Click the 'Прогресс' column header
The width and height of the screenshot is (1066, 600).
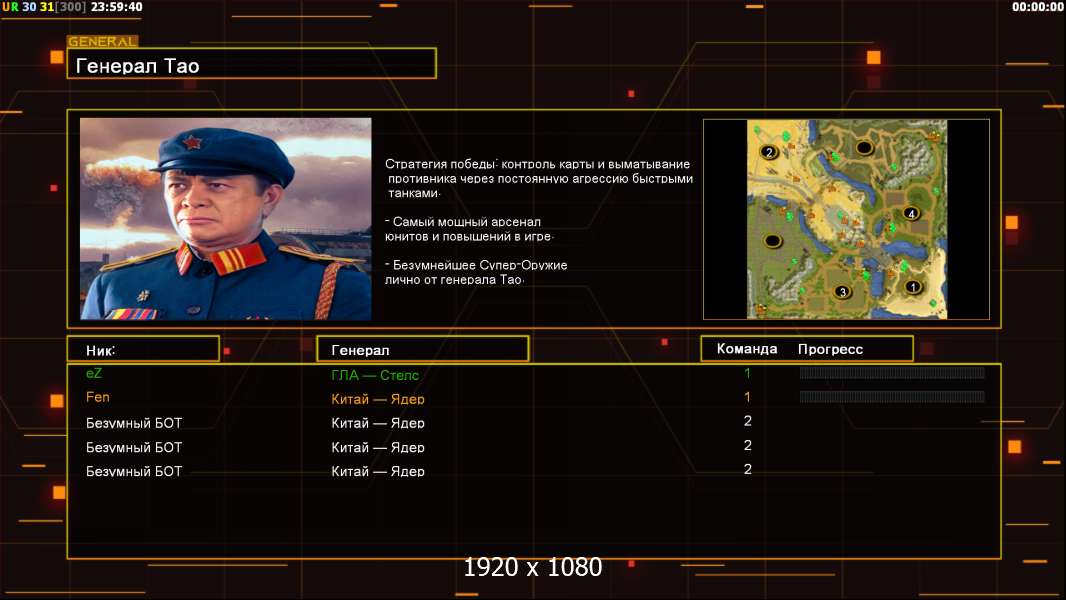[830, 349]
